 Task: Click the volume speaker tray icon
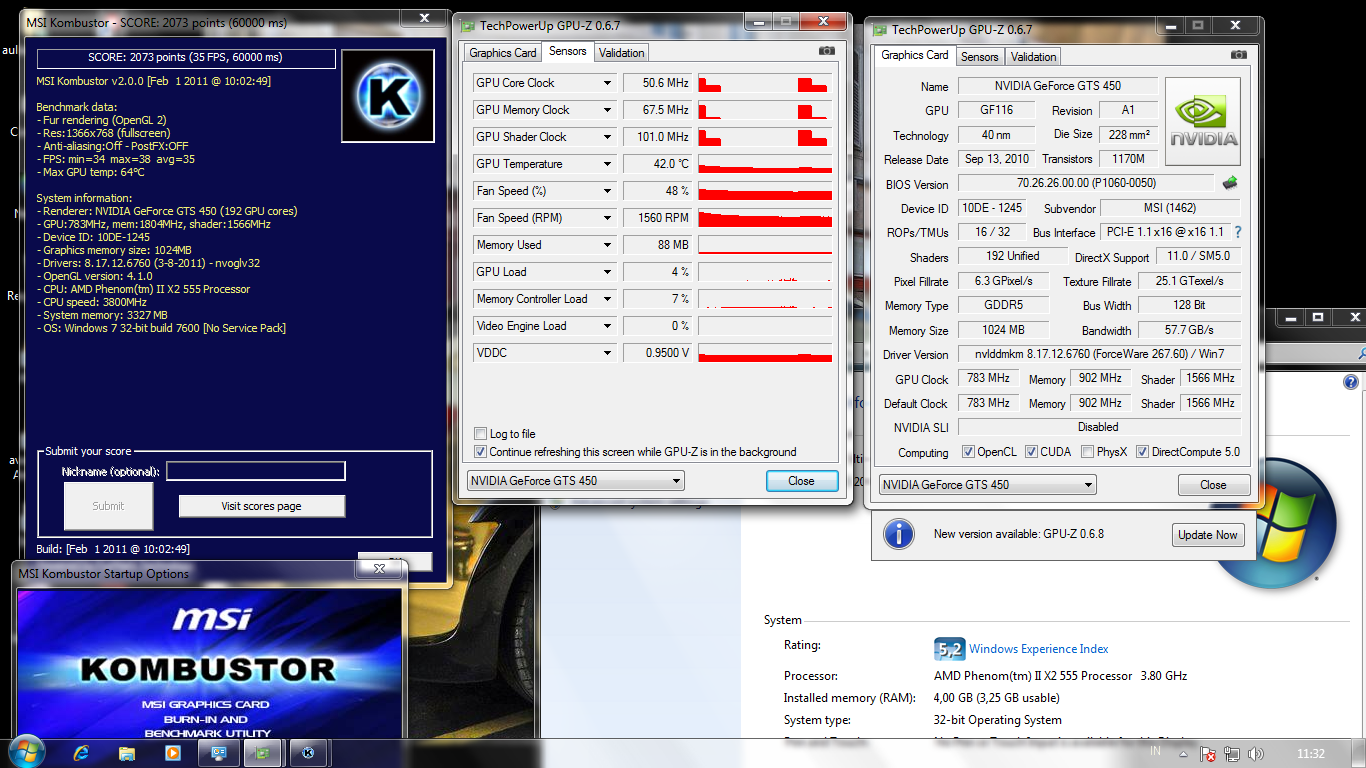1256,753
